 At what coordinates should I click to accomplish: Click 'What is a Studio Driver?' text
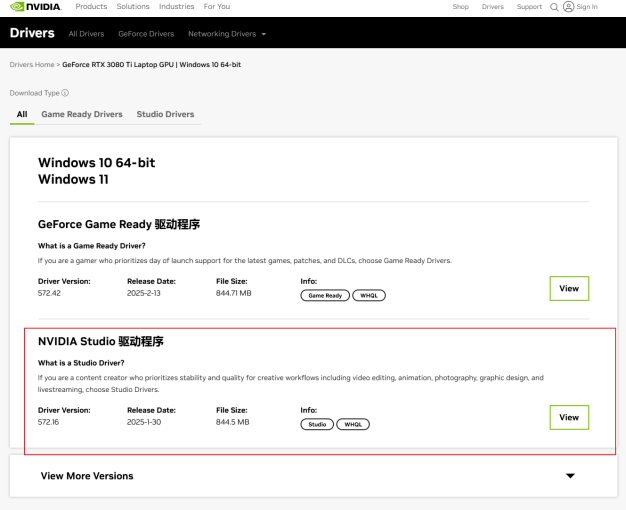tap(81, 363)
